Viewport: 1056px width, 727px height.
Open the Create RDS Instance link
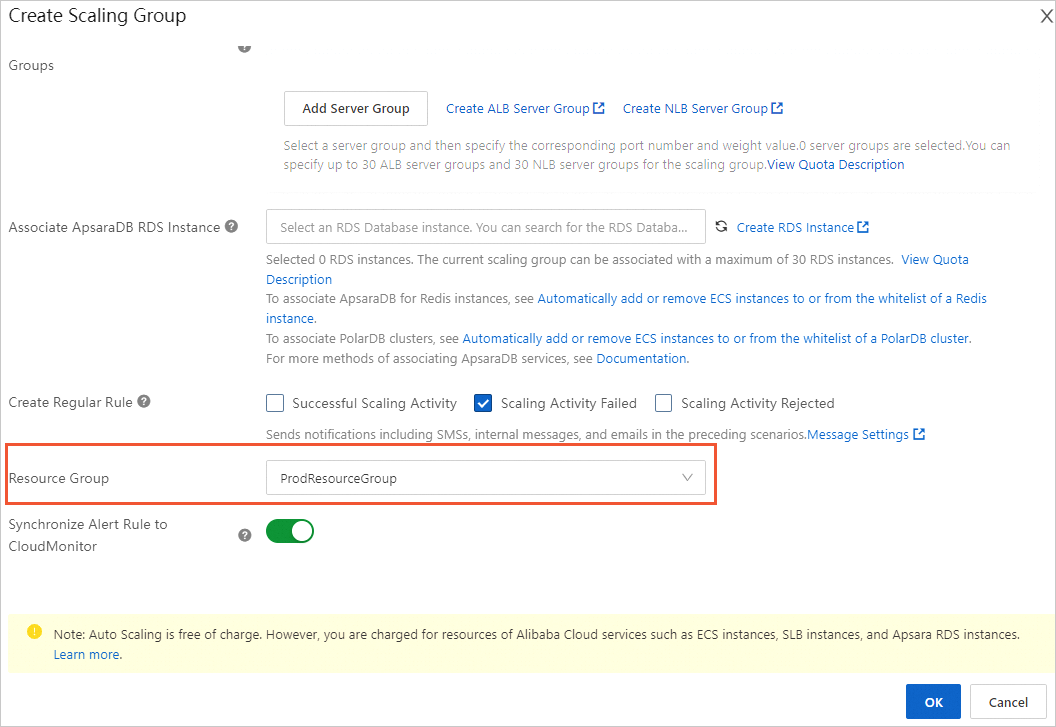(795, 228)
